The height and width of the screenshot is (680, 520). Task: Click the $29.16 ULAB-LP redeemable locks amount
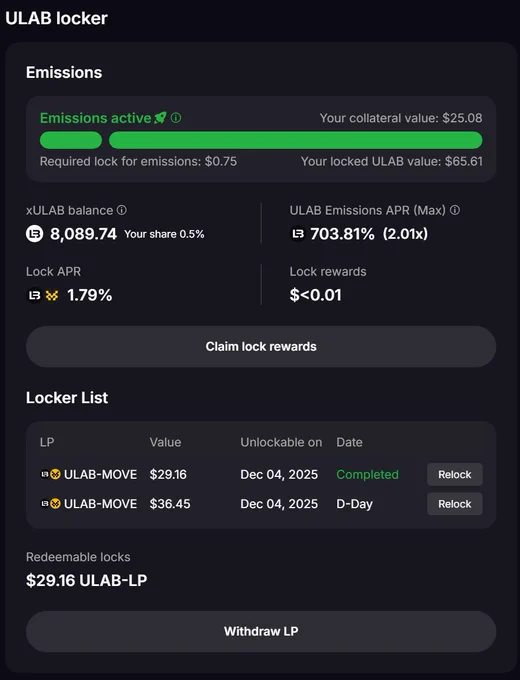(x=87, y=580)
